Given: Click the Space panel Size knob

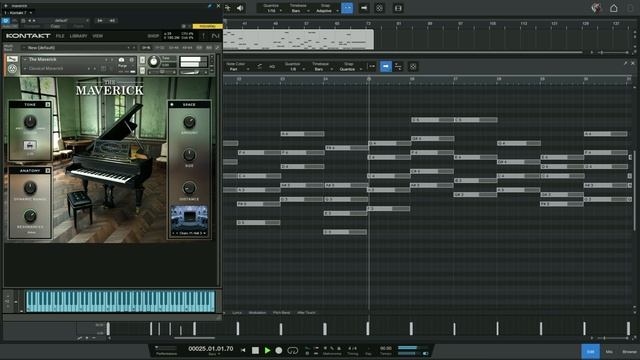Looking at the screenshot, I should 189,155.
